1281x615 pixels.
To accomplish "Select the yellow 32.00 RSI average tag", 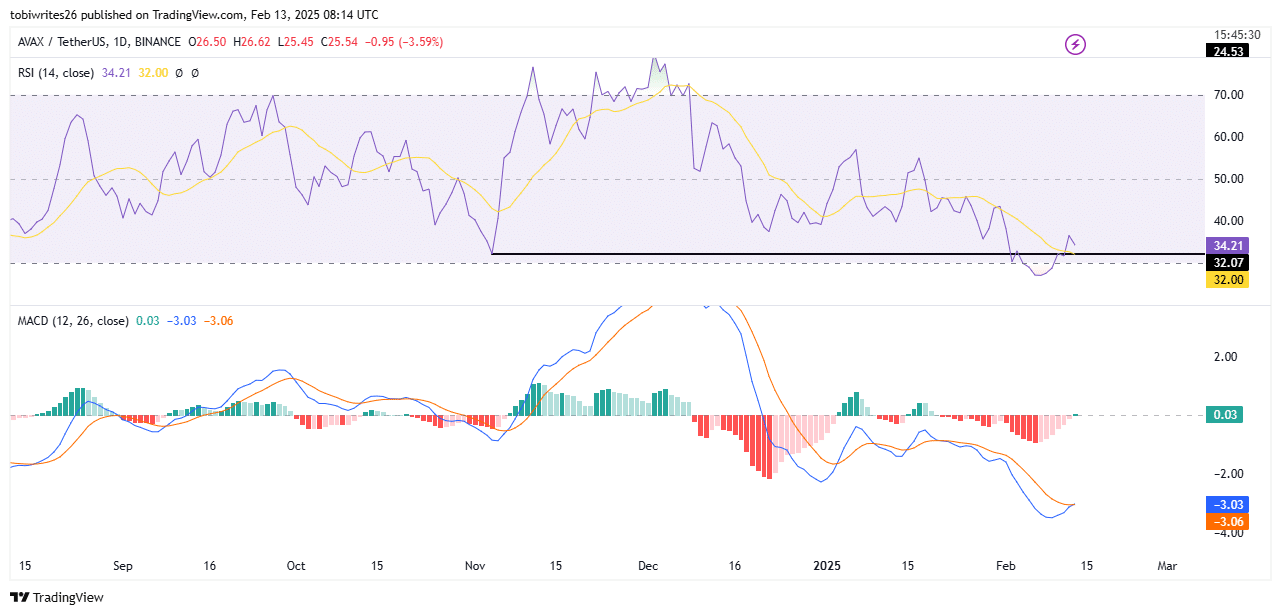I will [1227, 280].
